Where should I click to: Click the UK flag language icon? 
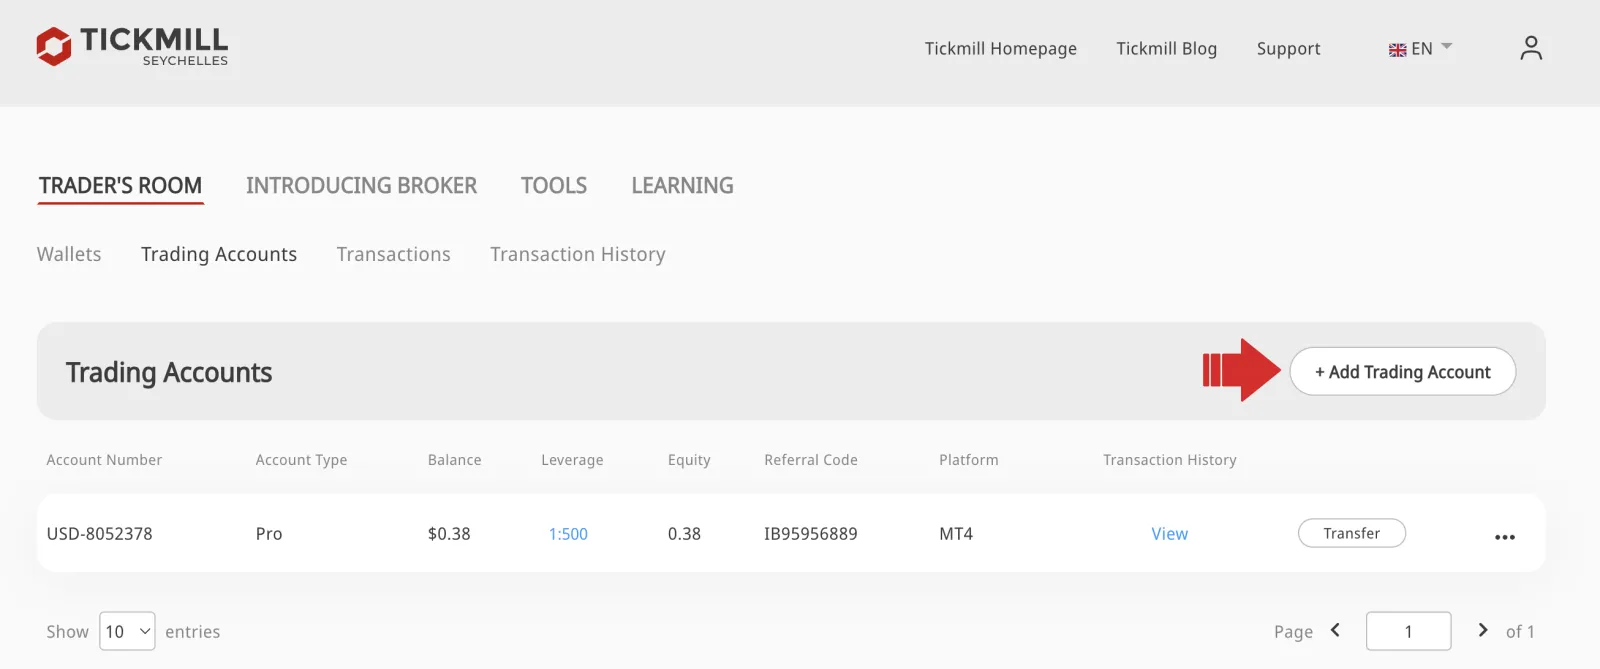[1397, 50]
